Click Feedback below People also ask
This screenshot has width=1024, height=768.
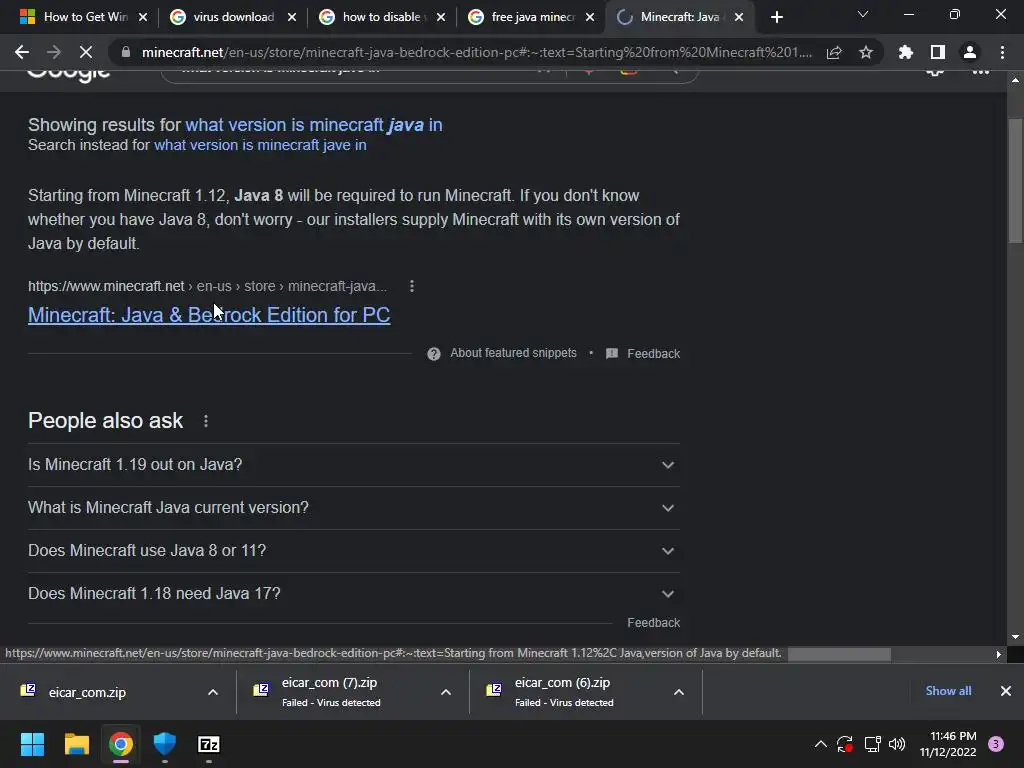(654, 623)
